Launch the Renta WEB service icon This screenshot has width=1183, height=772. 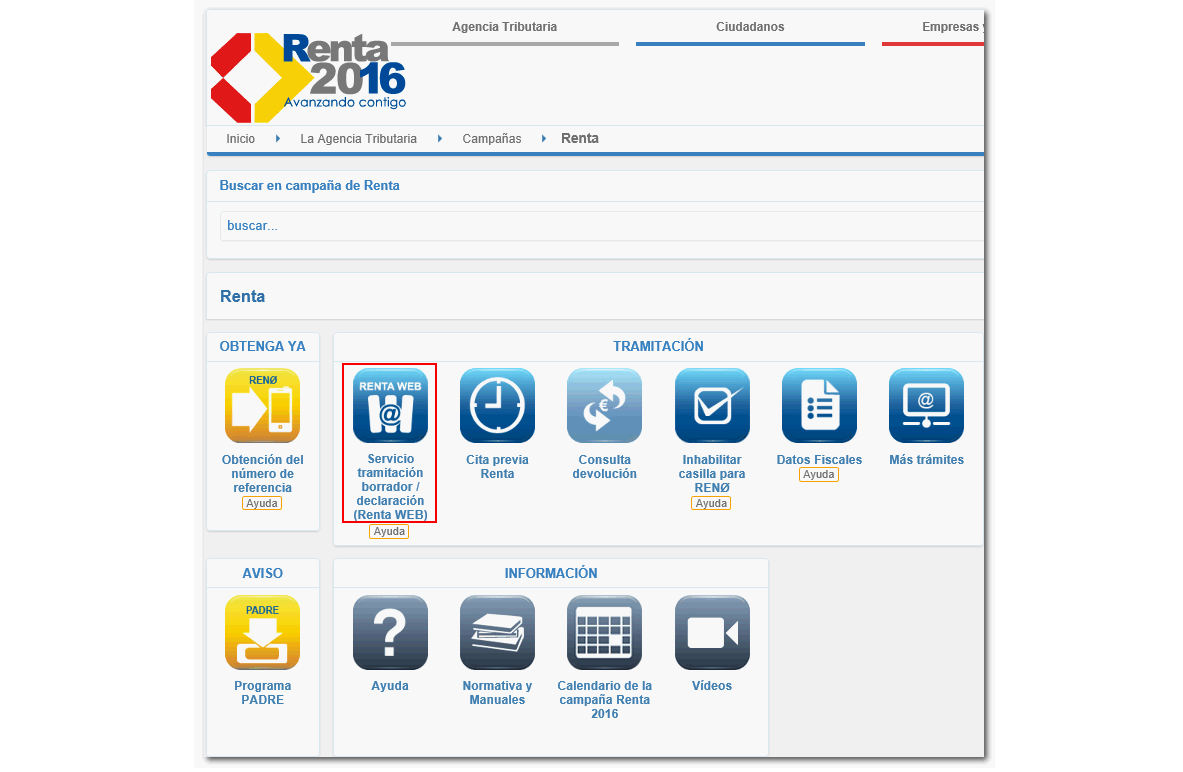coord(390,405)
